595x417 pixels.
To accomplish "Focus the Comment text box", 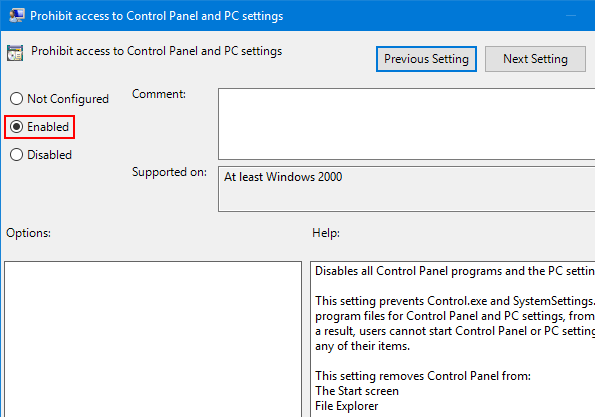I will click(406, 124).
